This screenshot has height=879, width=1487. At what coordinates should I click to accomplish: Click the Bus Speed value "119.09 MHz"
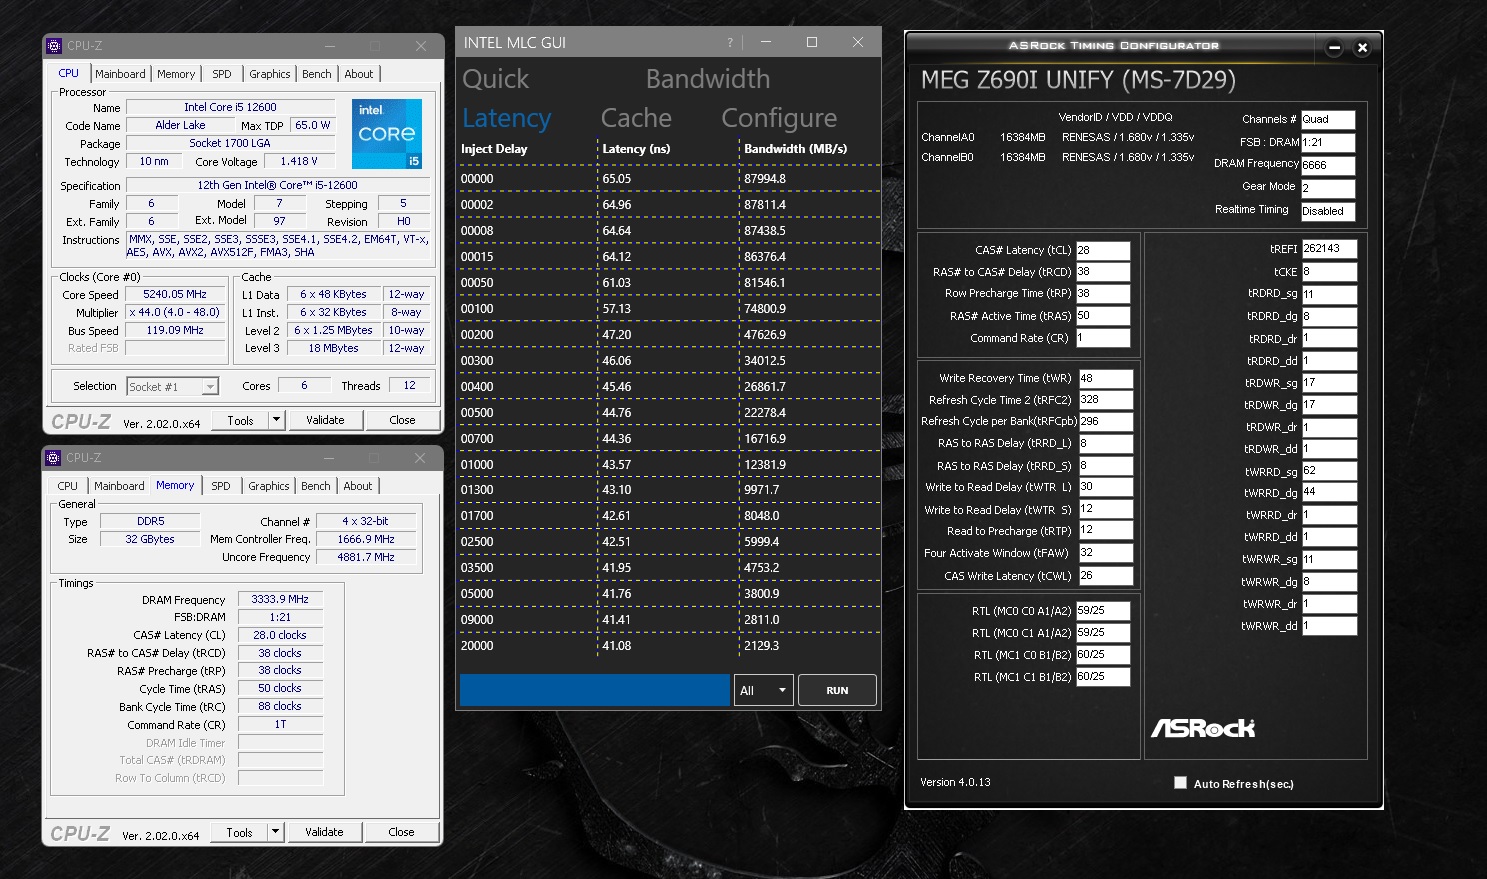tap(175, 330)
